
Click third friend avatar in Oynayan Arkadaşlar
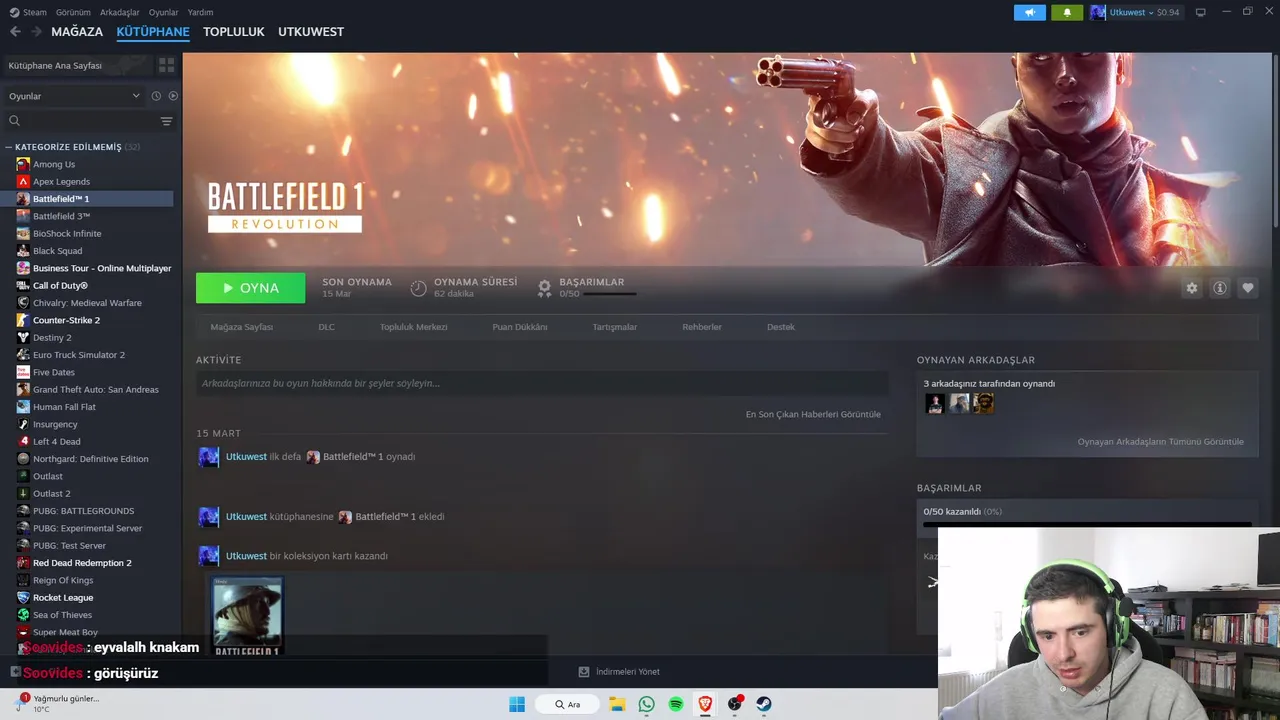tap(983, 403)
